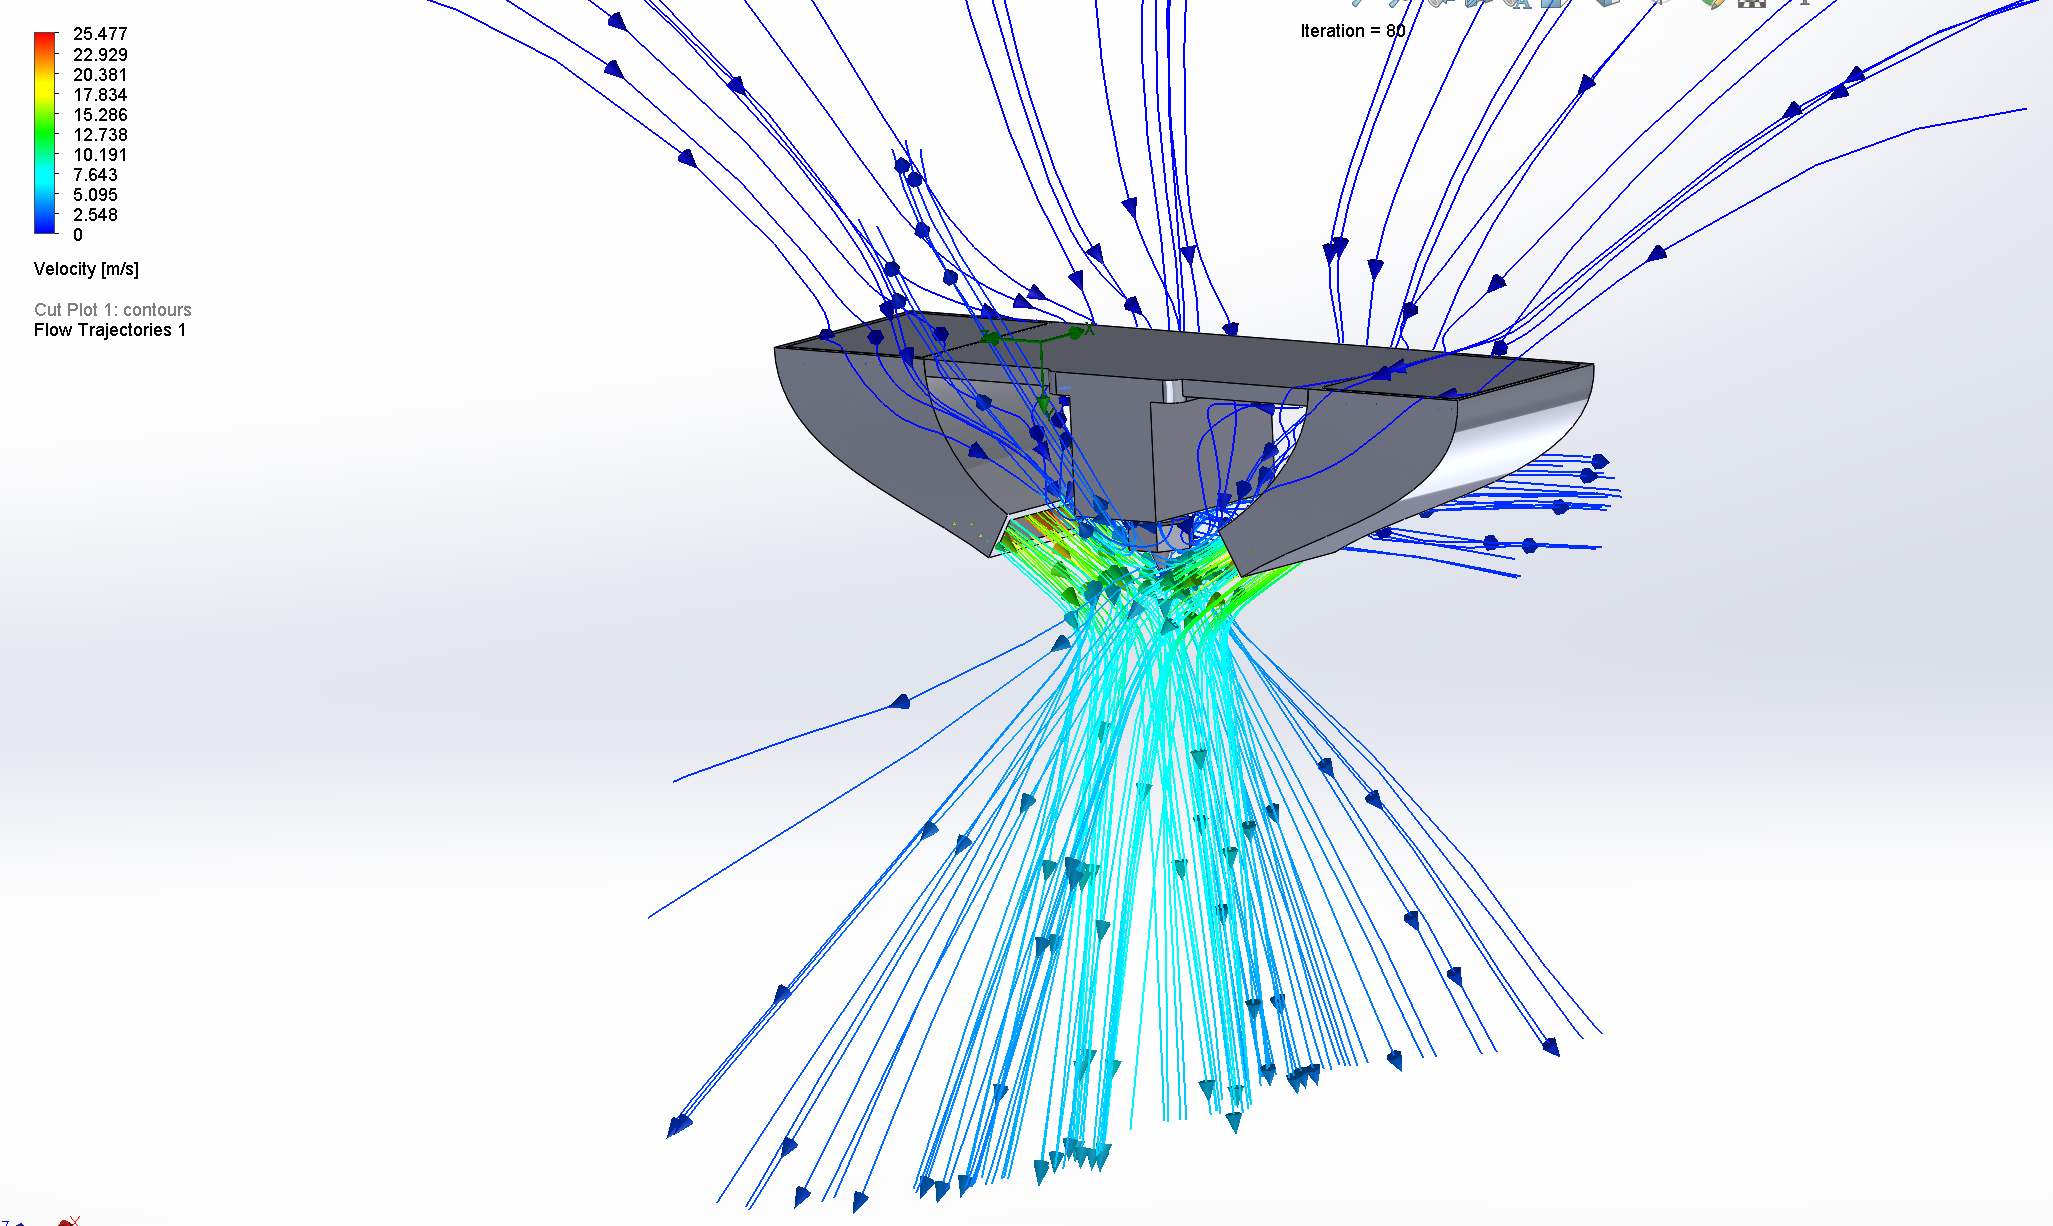Select the legend value 12.738
The width and height of the screenshot is (2053, 1226).
pos(100,135)
